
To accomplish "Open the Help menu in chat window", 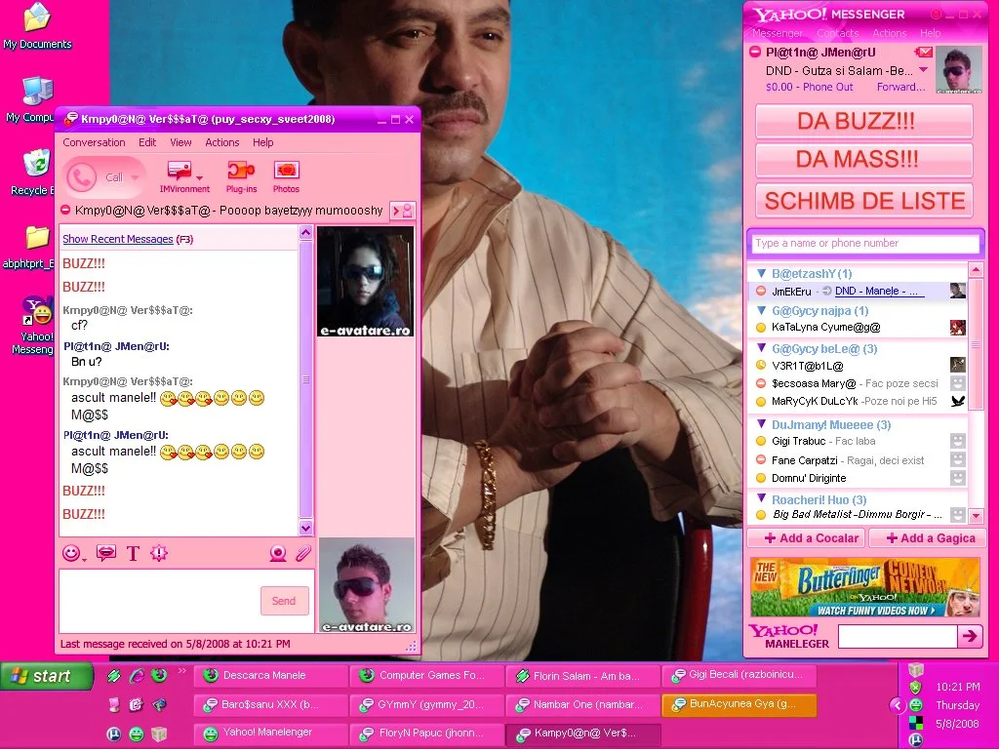I will 262,143.
